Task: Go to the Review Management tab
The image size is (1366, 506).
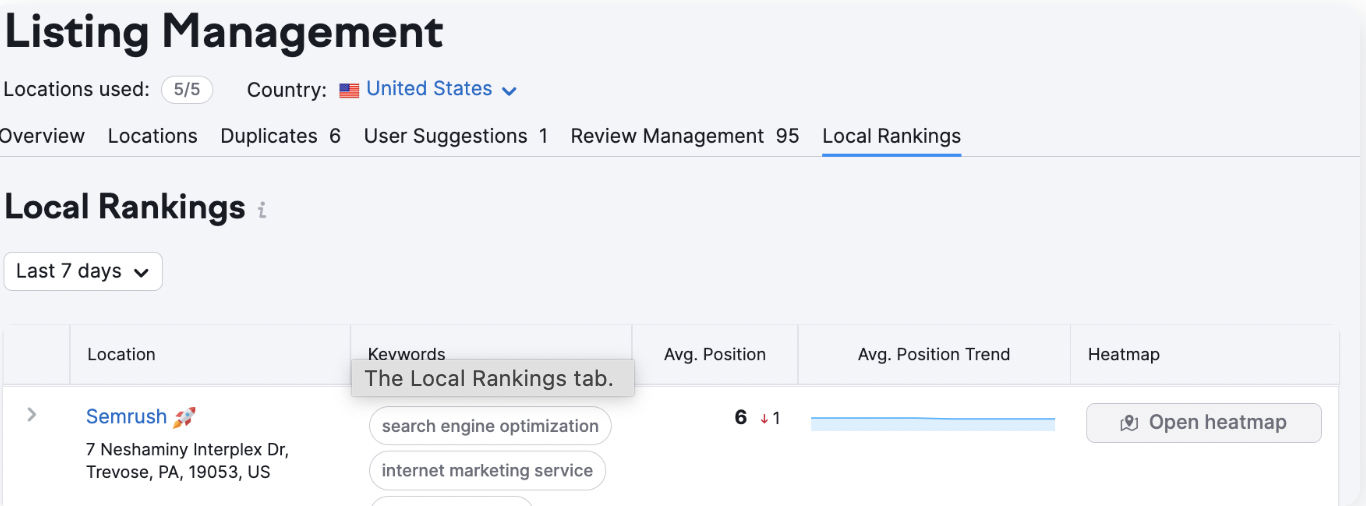Action: (x=685, y=136)
